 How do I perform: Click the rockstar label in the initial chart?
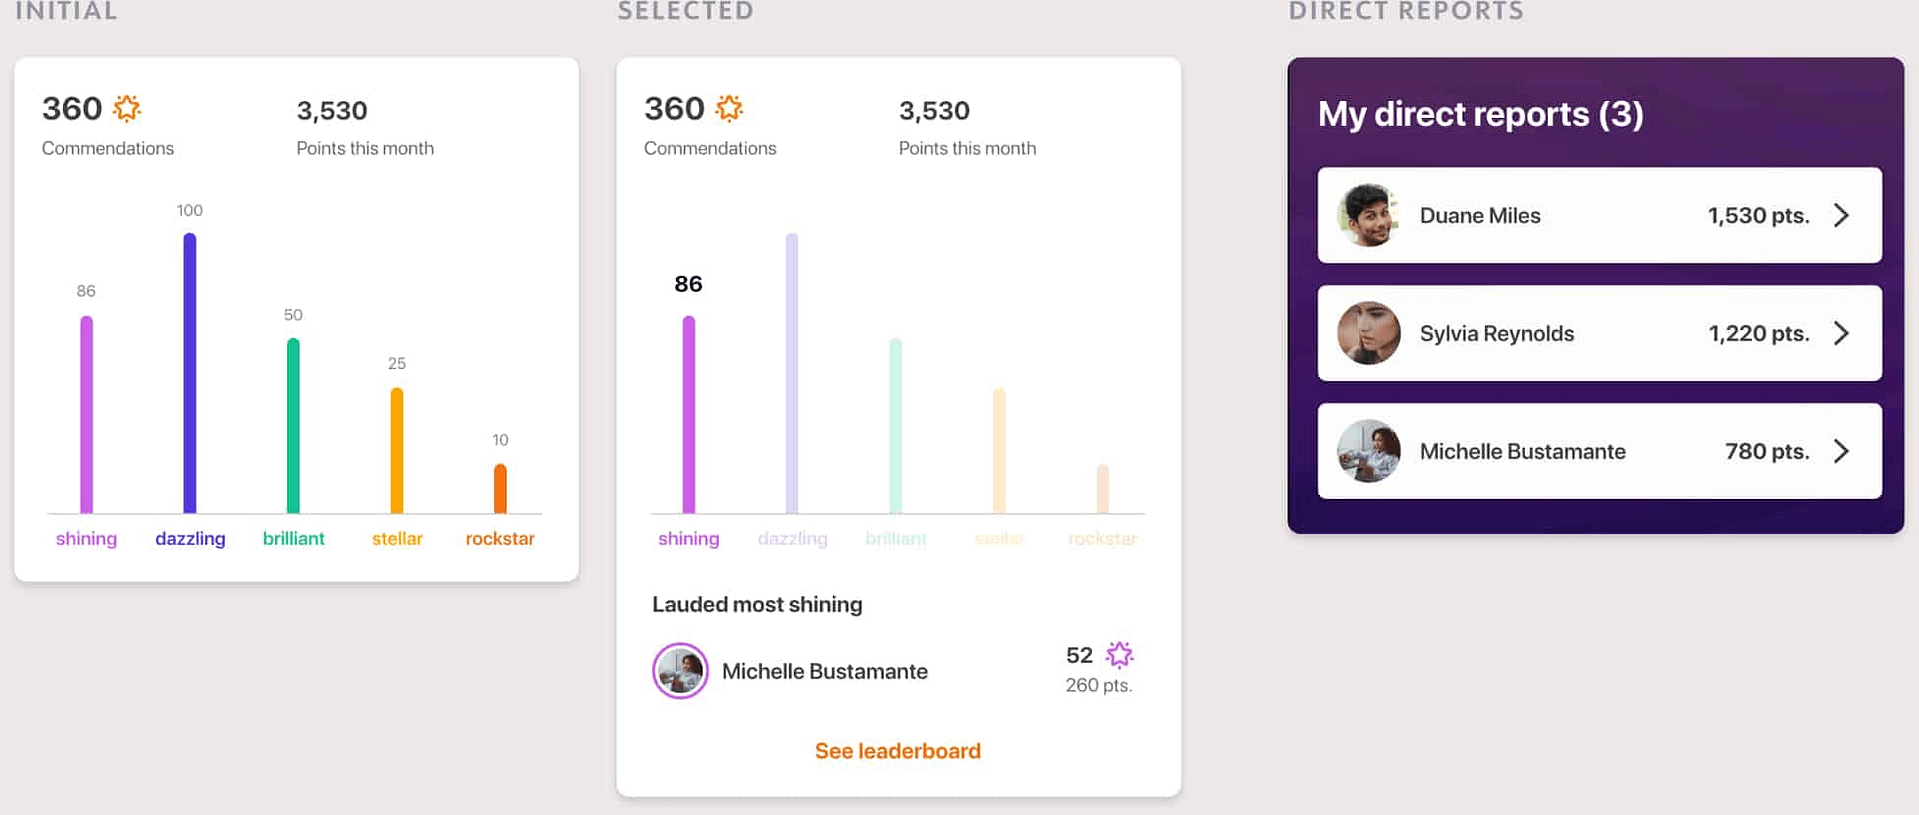[x=500, y=539]
